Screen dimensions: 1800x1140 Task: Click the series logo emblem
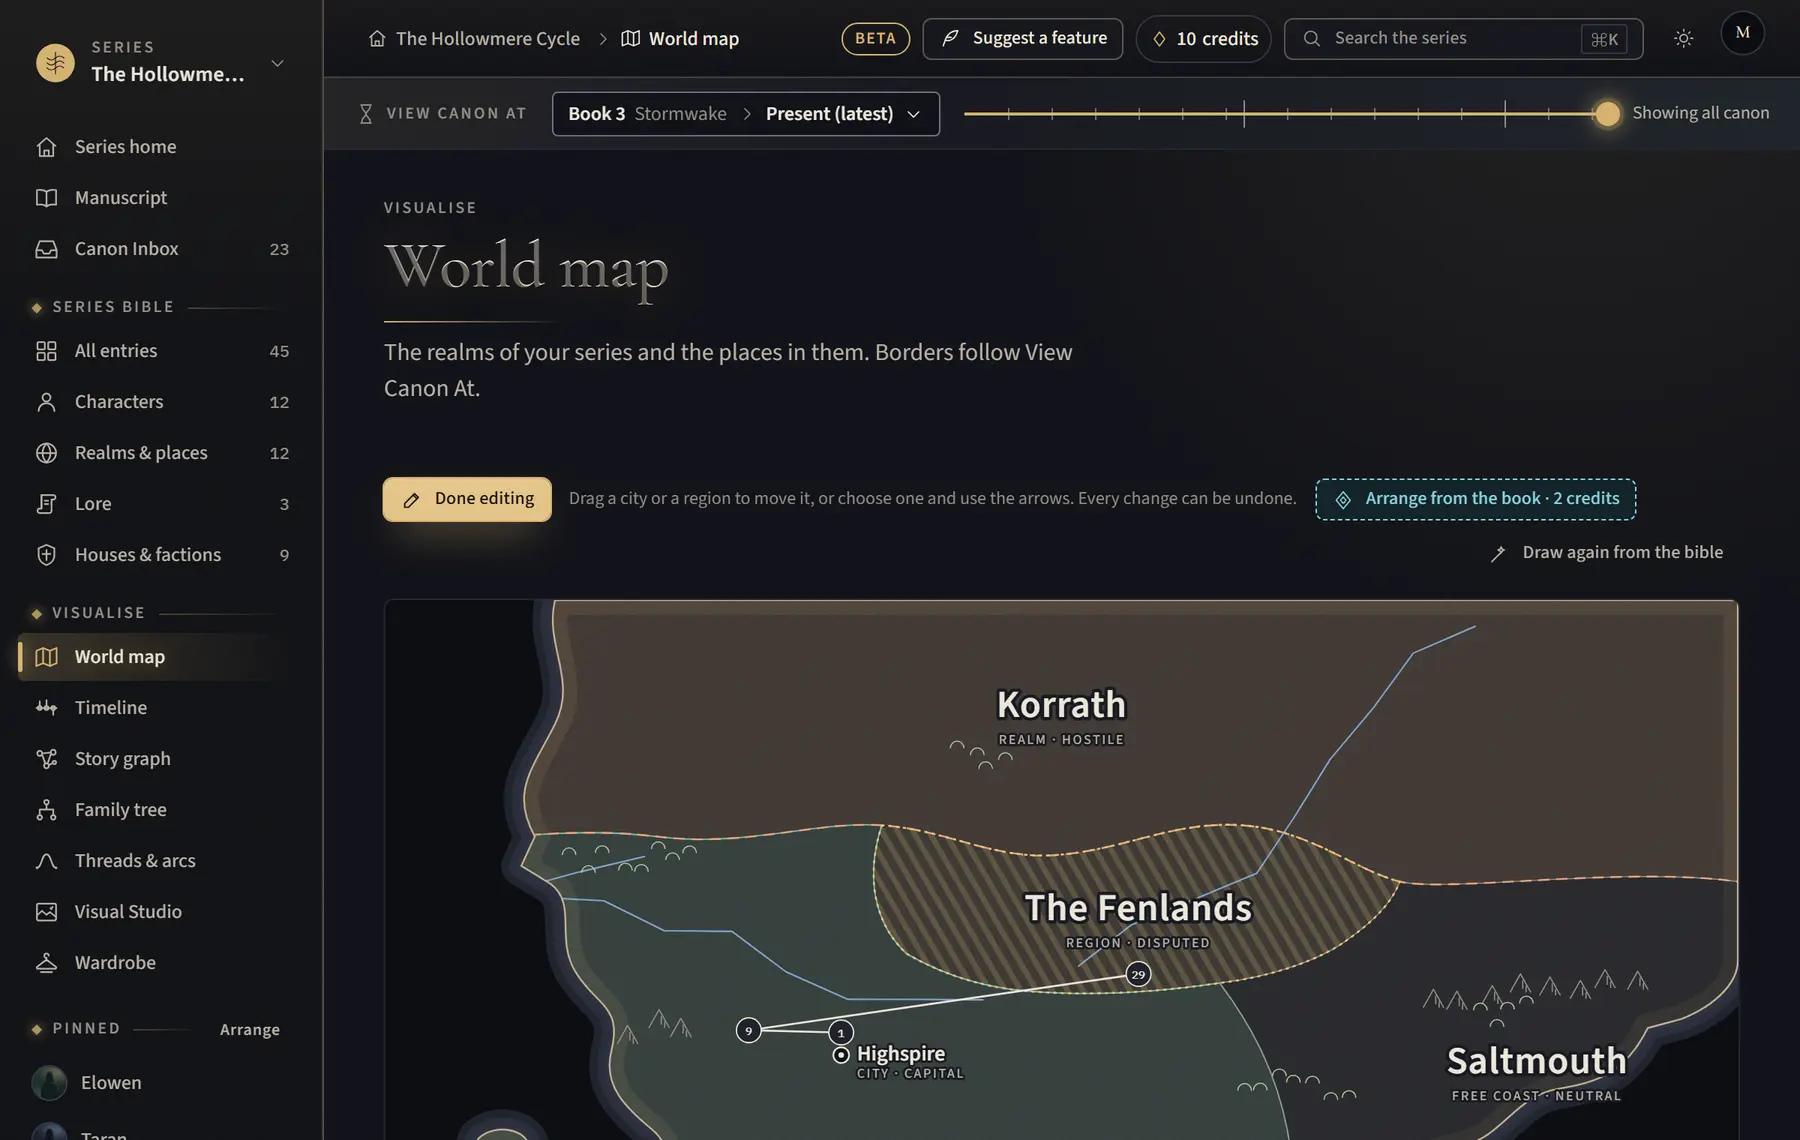pyautogui.click(x=55, y=62)
